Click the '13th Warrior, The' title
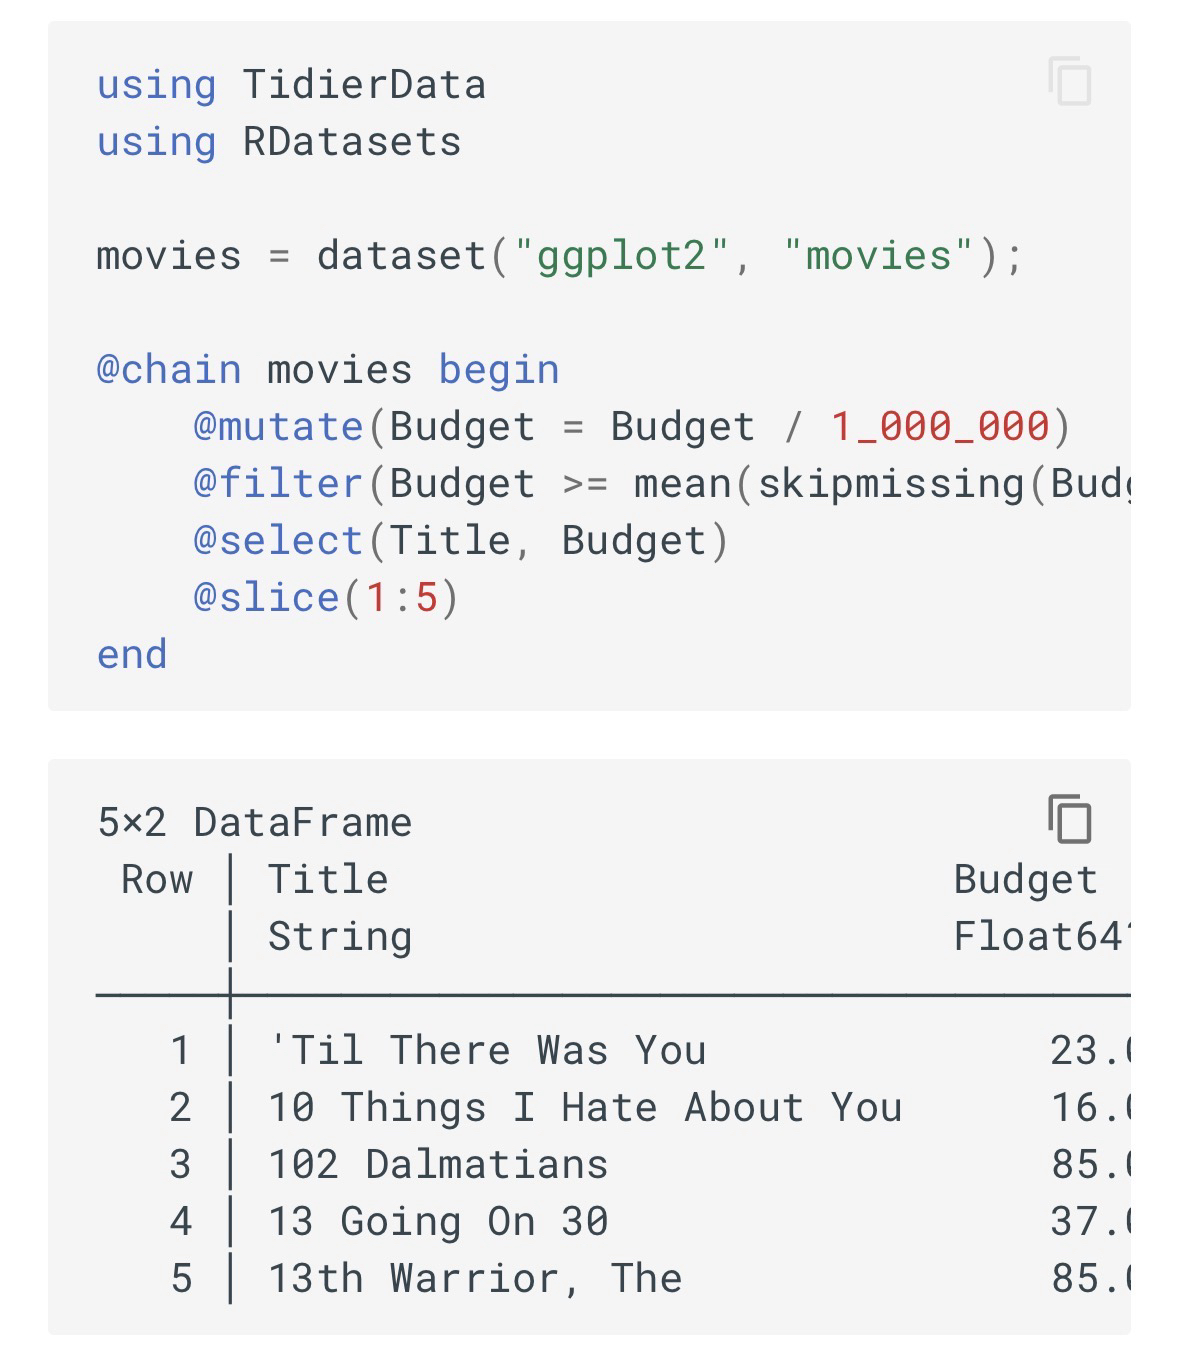 point(475,1279)
